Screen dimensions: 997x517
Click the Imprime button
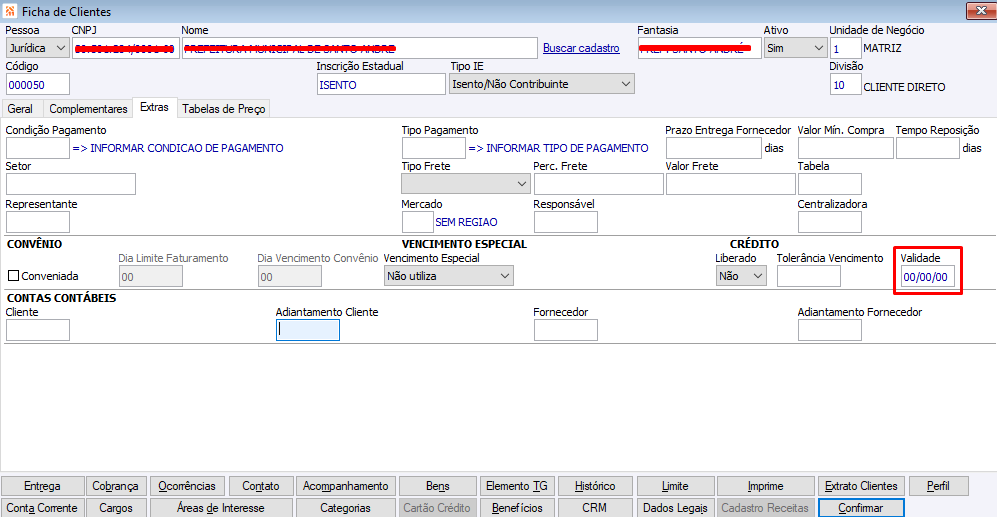tap(766, 486)
